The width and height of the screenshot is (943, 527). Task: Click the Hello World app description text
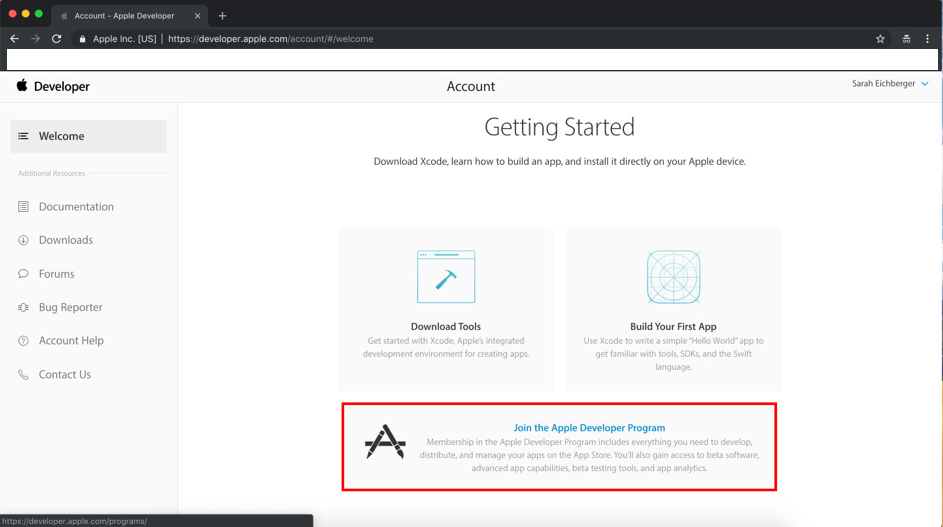673,354
